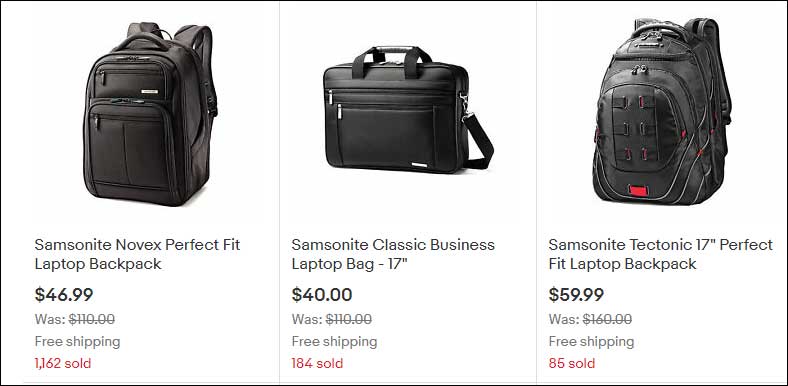Image resolution: width=788 pixels, height=386 pixels.
Task: Click the 85 sold label
Action: point(571,363)
